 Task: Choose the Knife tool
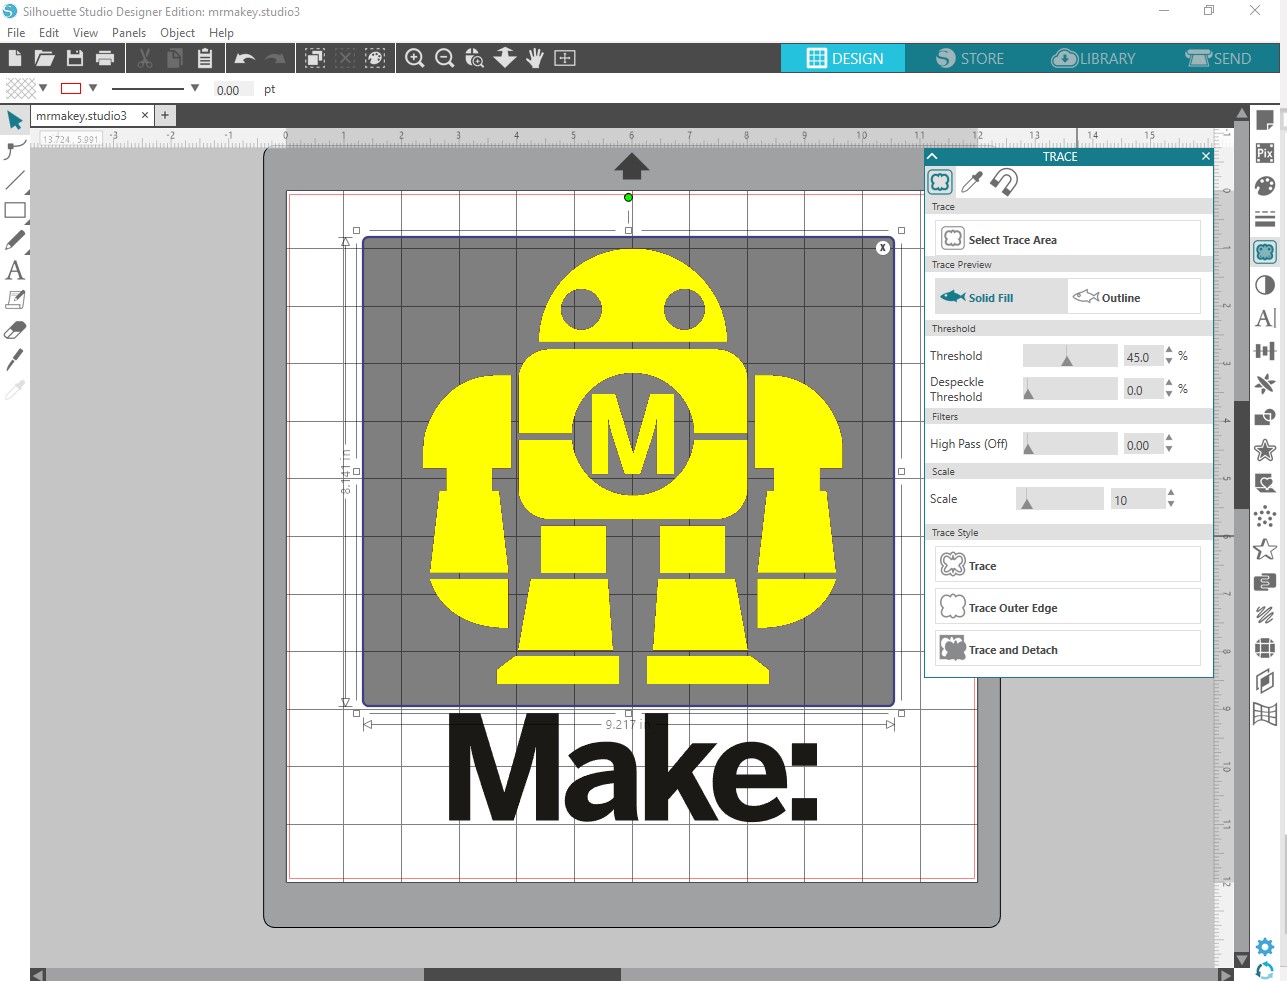point(15,360)
